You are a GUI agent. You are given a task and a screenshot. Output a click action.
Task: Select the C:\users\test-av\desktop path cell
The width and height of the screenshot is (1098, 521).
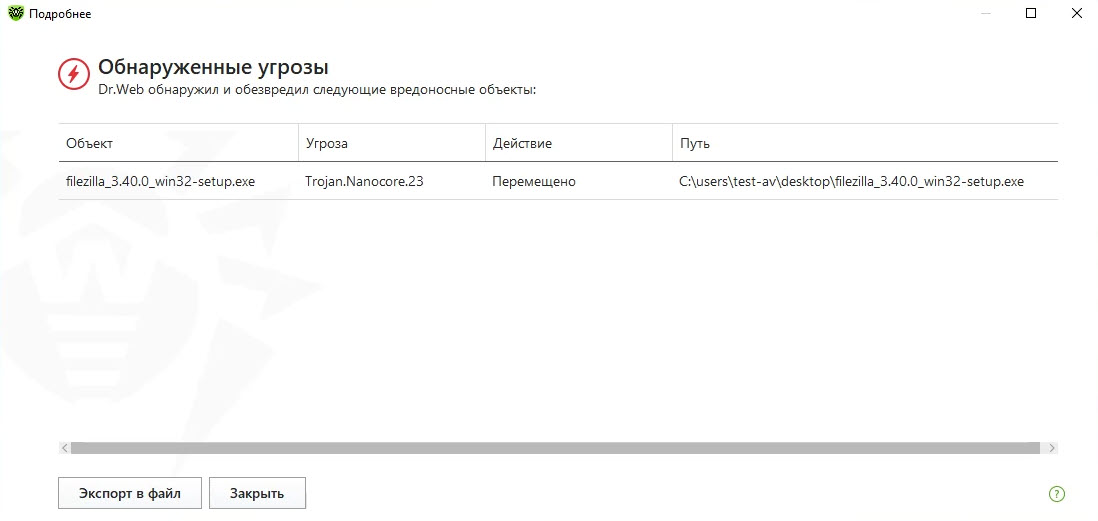852,181
